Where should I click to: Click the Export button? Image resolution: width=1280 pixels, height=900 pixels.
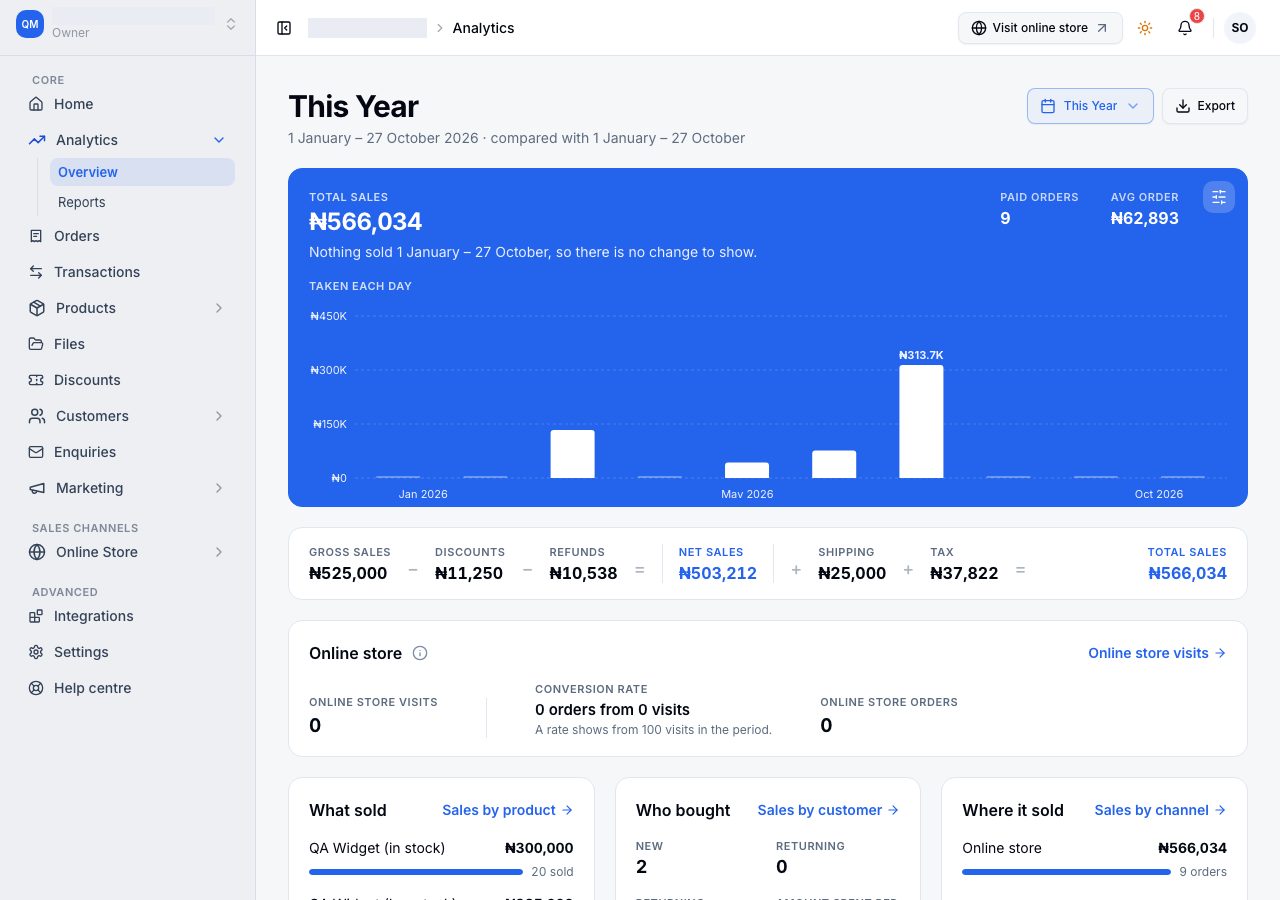[1204, 106]
